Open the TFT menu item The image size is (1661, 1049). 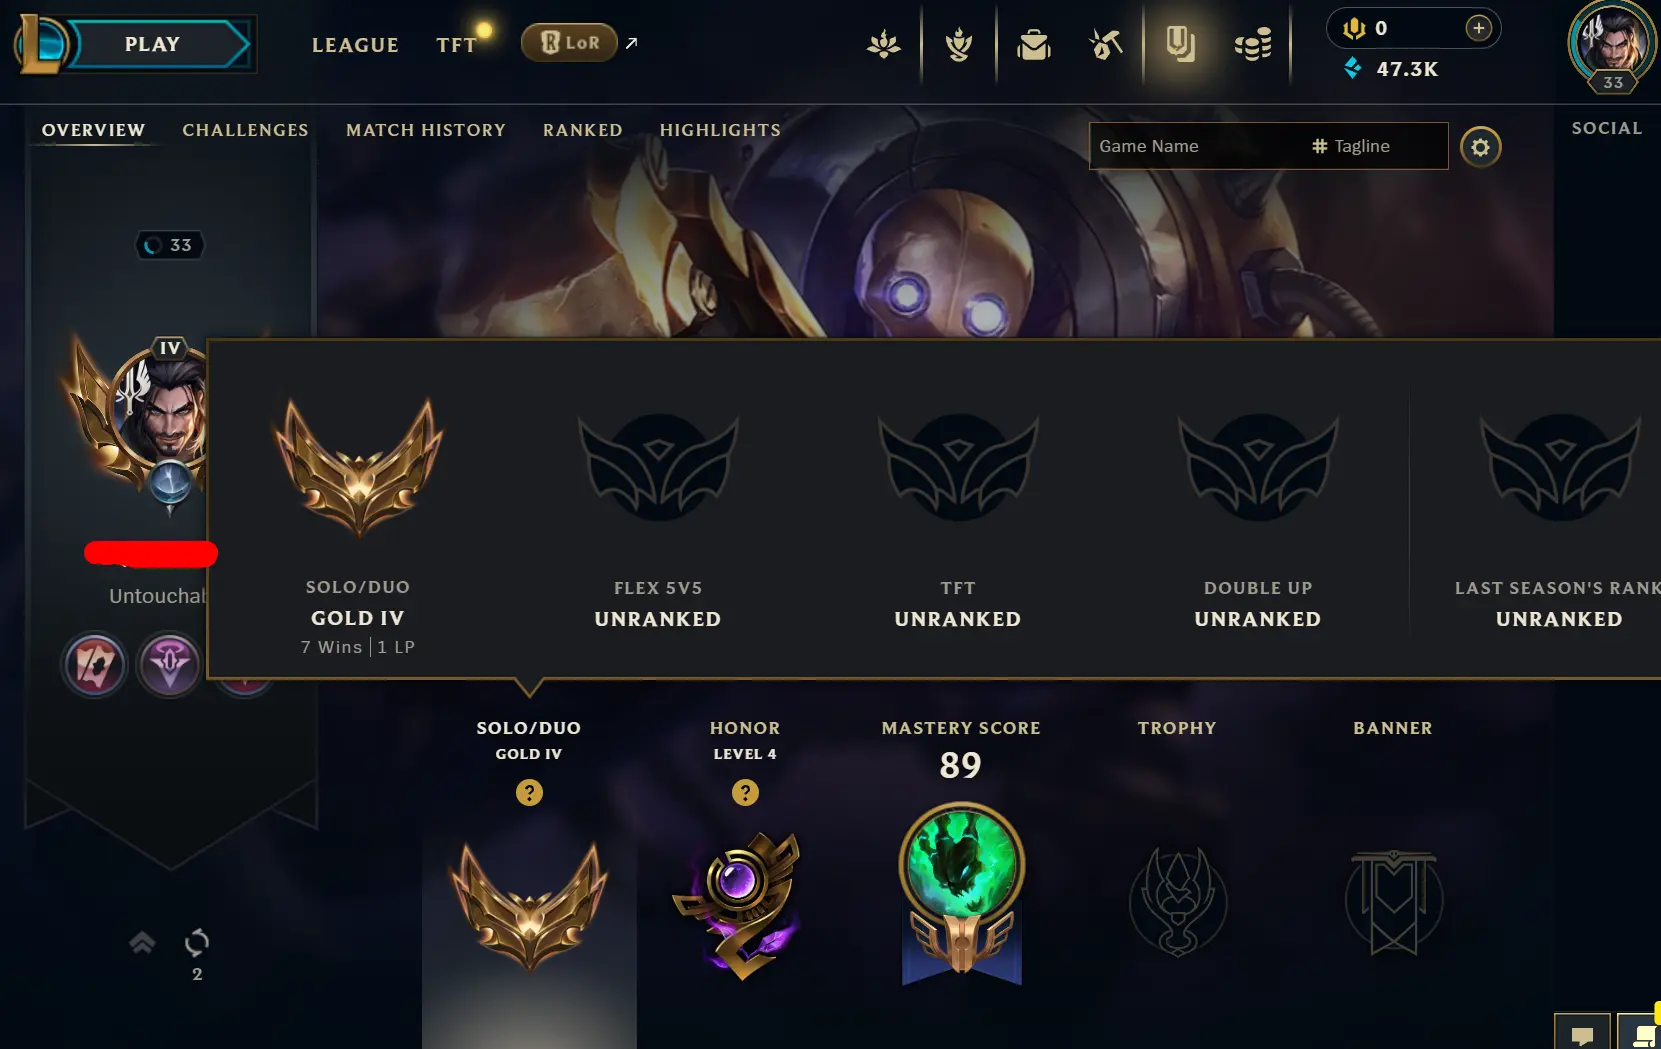click(x=456, y=45)
